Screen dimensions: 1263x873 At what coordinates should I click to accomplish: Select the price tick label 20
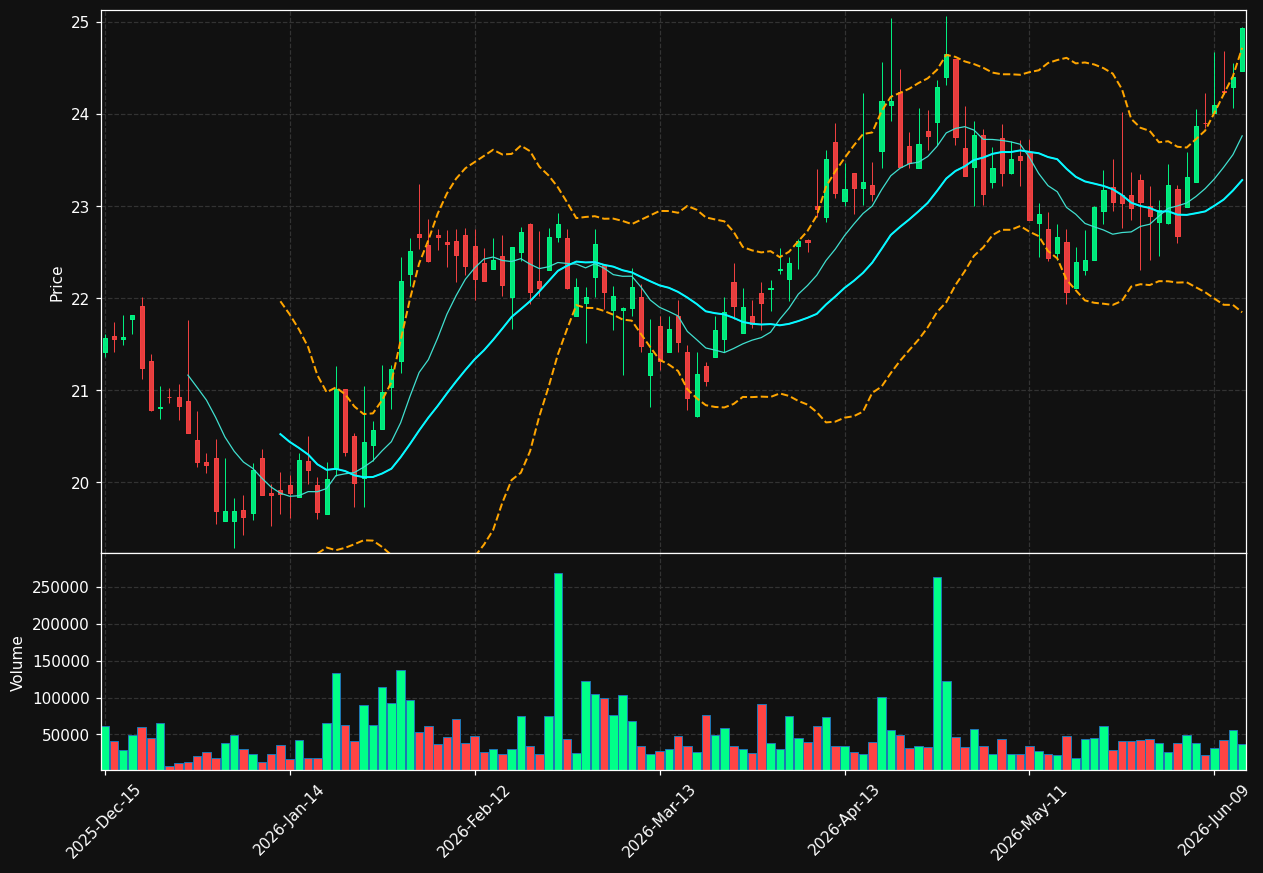click(80, 483)
